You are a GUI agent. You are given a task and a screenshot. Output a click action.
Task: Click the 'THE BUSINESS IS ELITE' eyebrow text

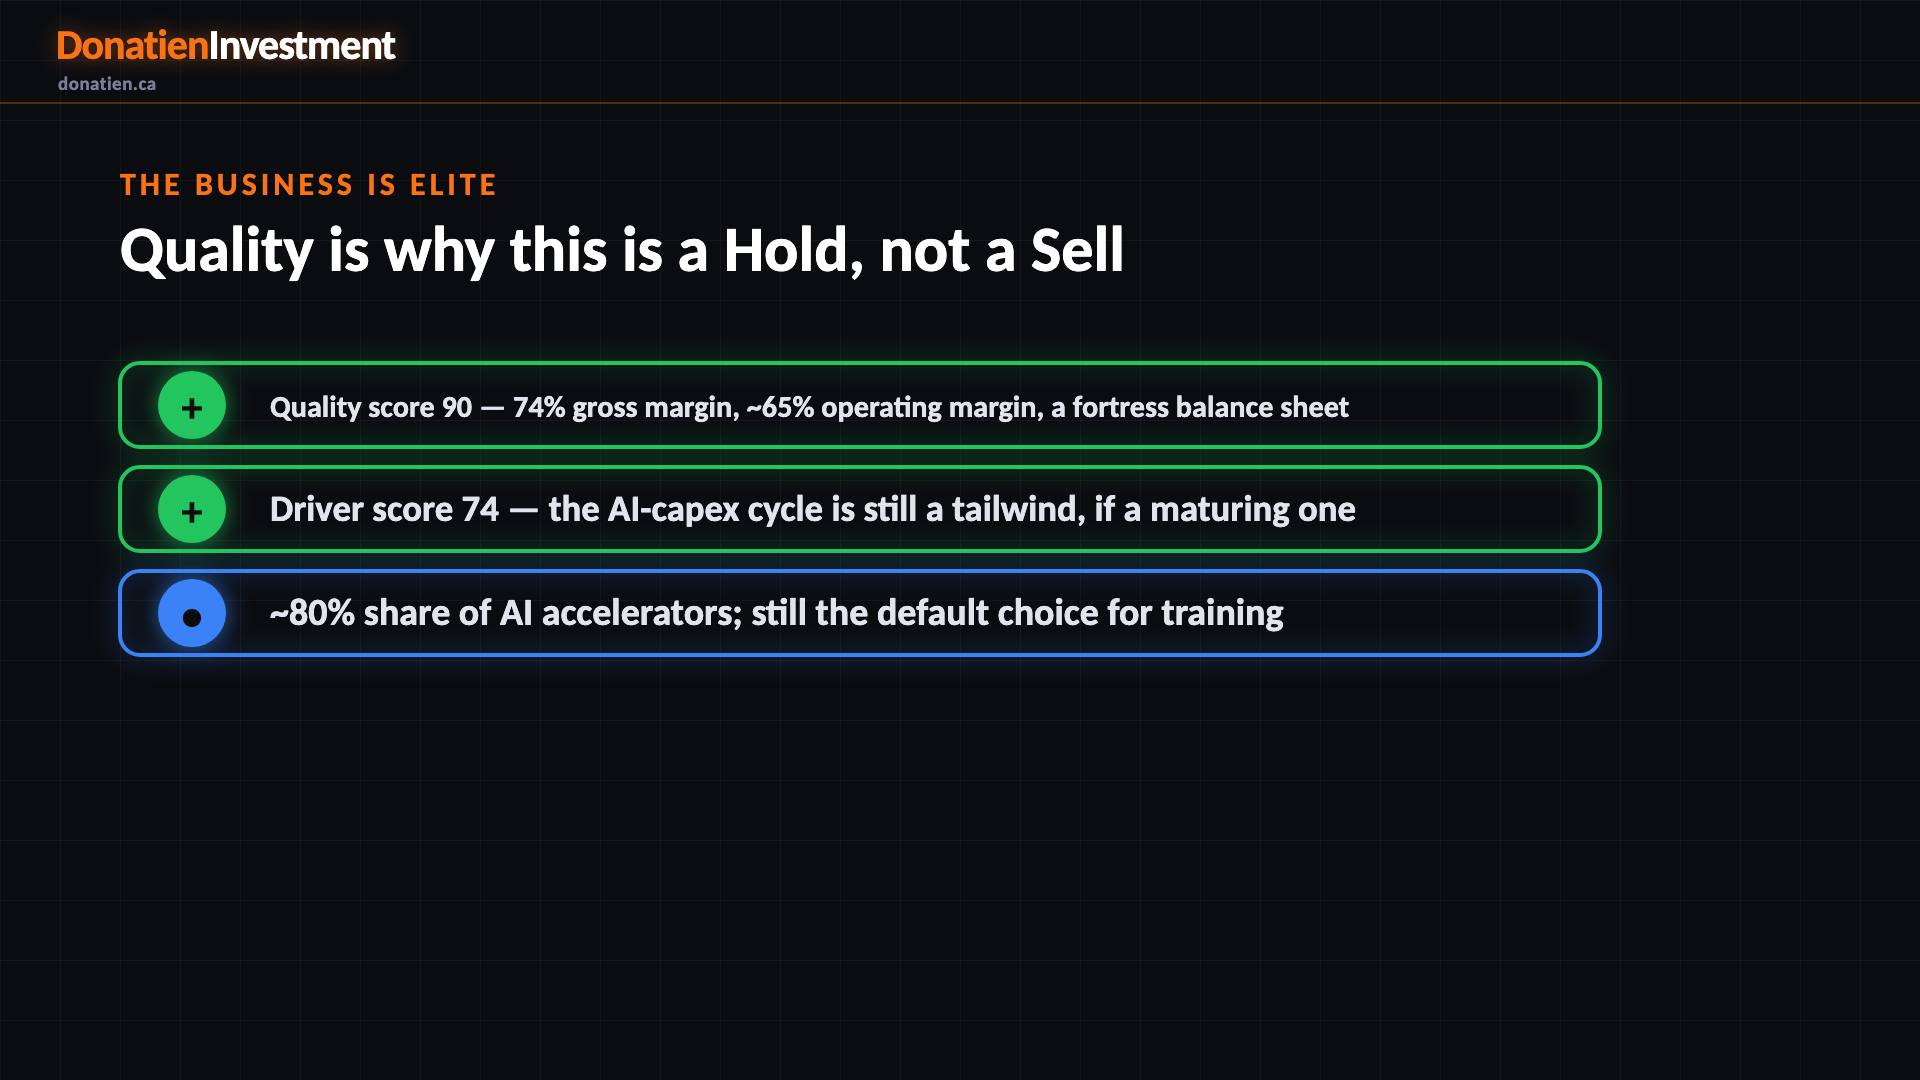point(308,185)
